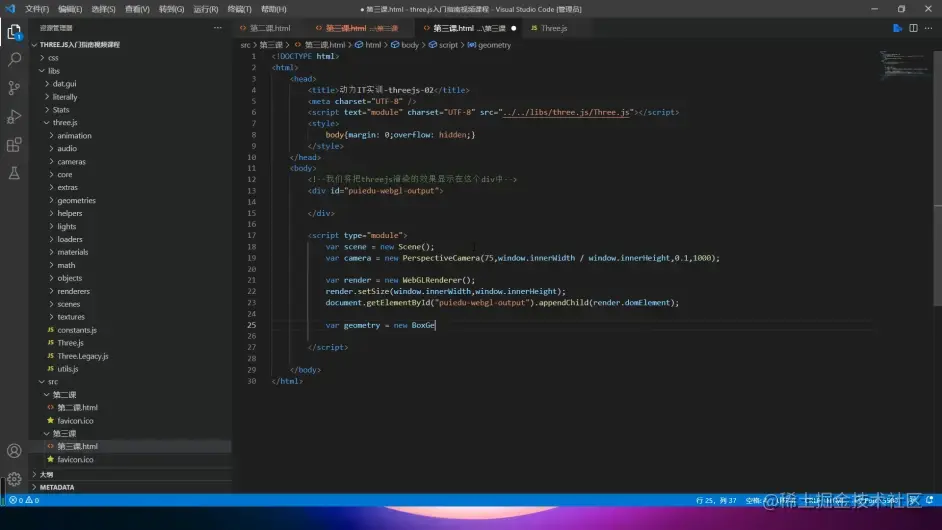
Task: Click the unsaved dot on 第三课.html tab
Action: [x=514, y=28]
